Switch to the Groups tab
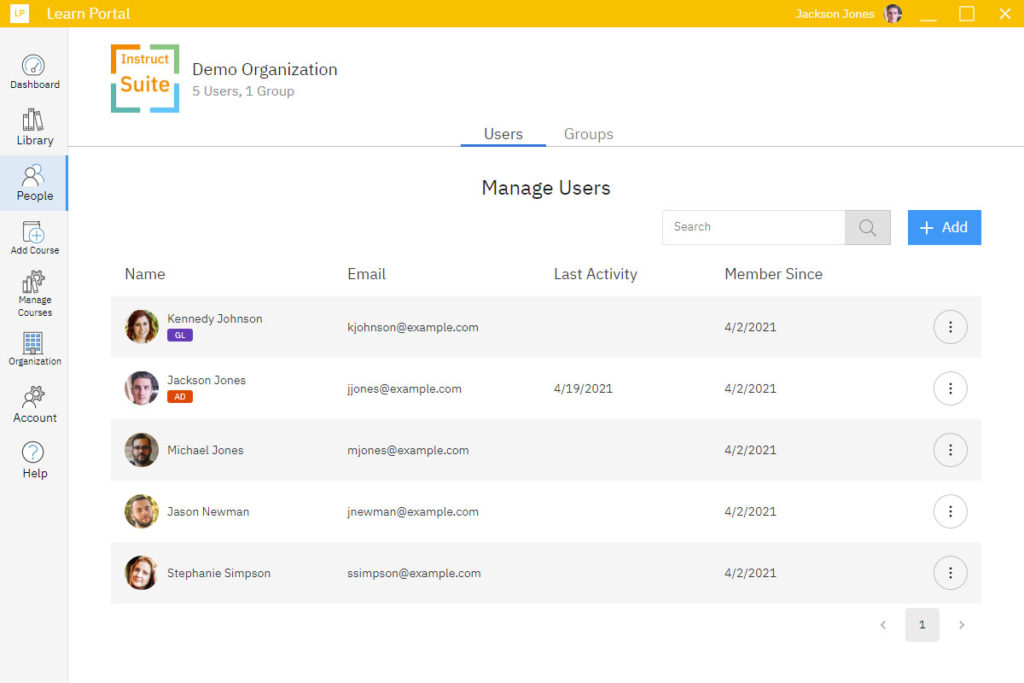 (x=588, y=133)
